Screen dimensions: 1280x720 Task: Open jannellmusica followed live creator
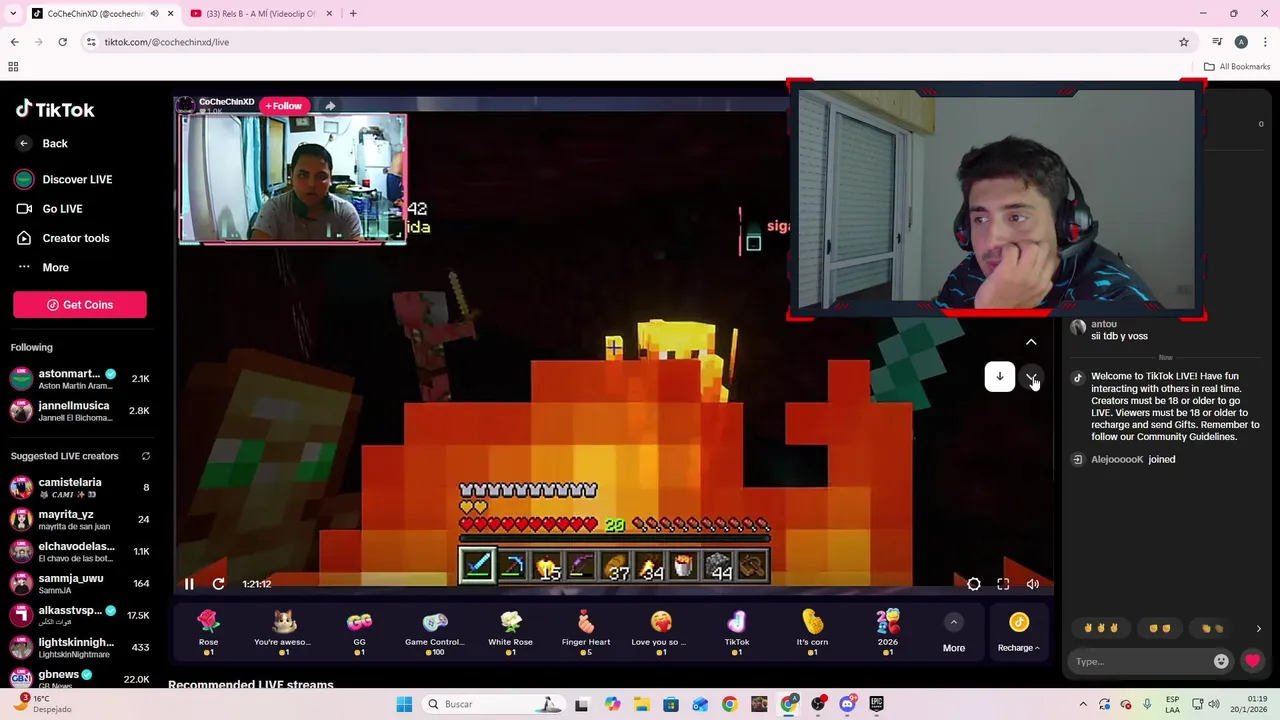(x=80, y=411)
